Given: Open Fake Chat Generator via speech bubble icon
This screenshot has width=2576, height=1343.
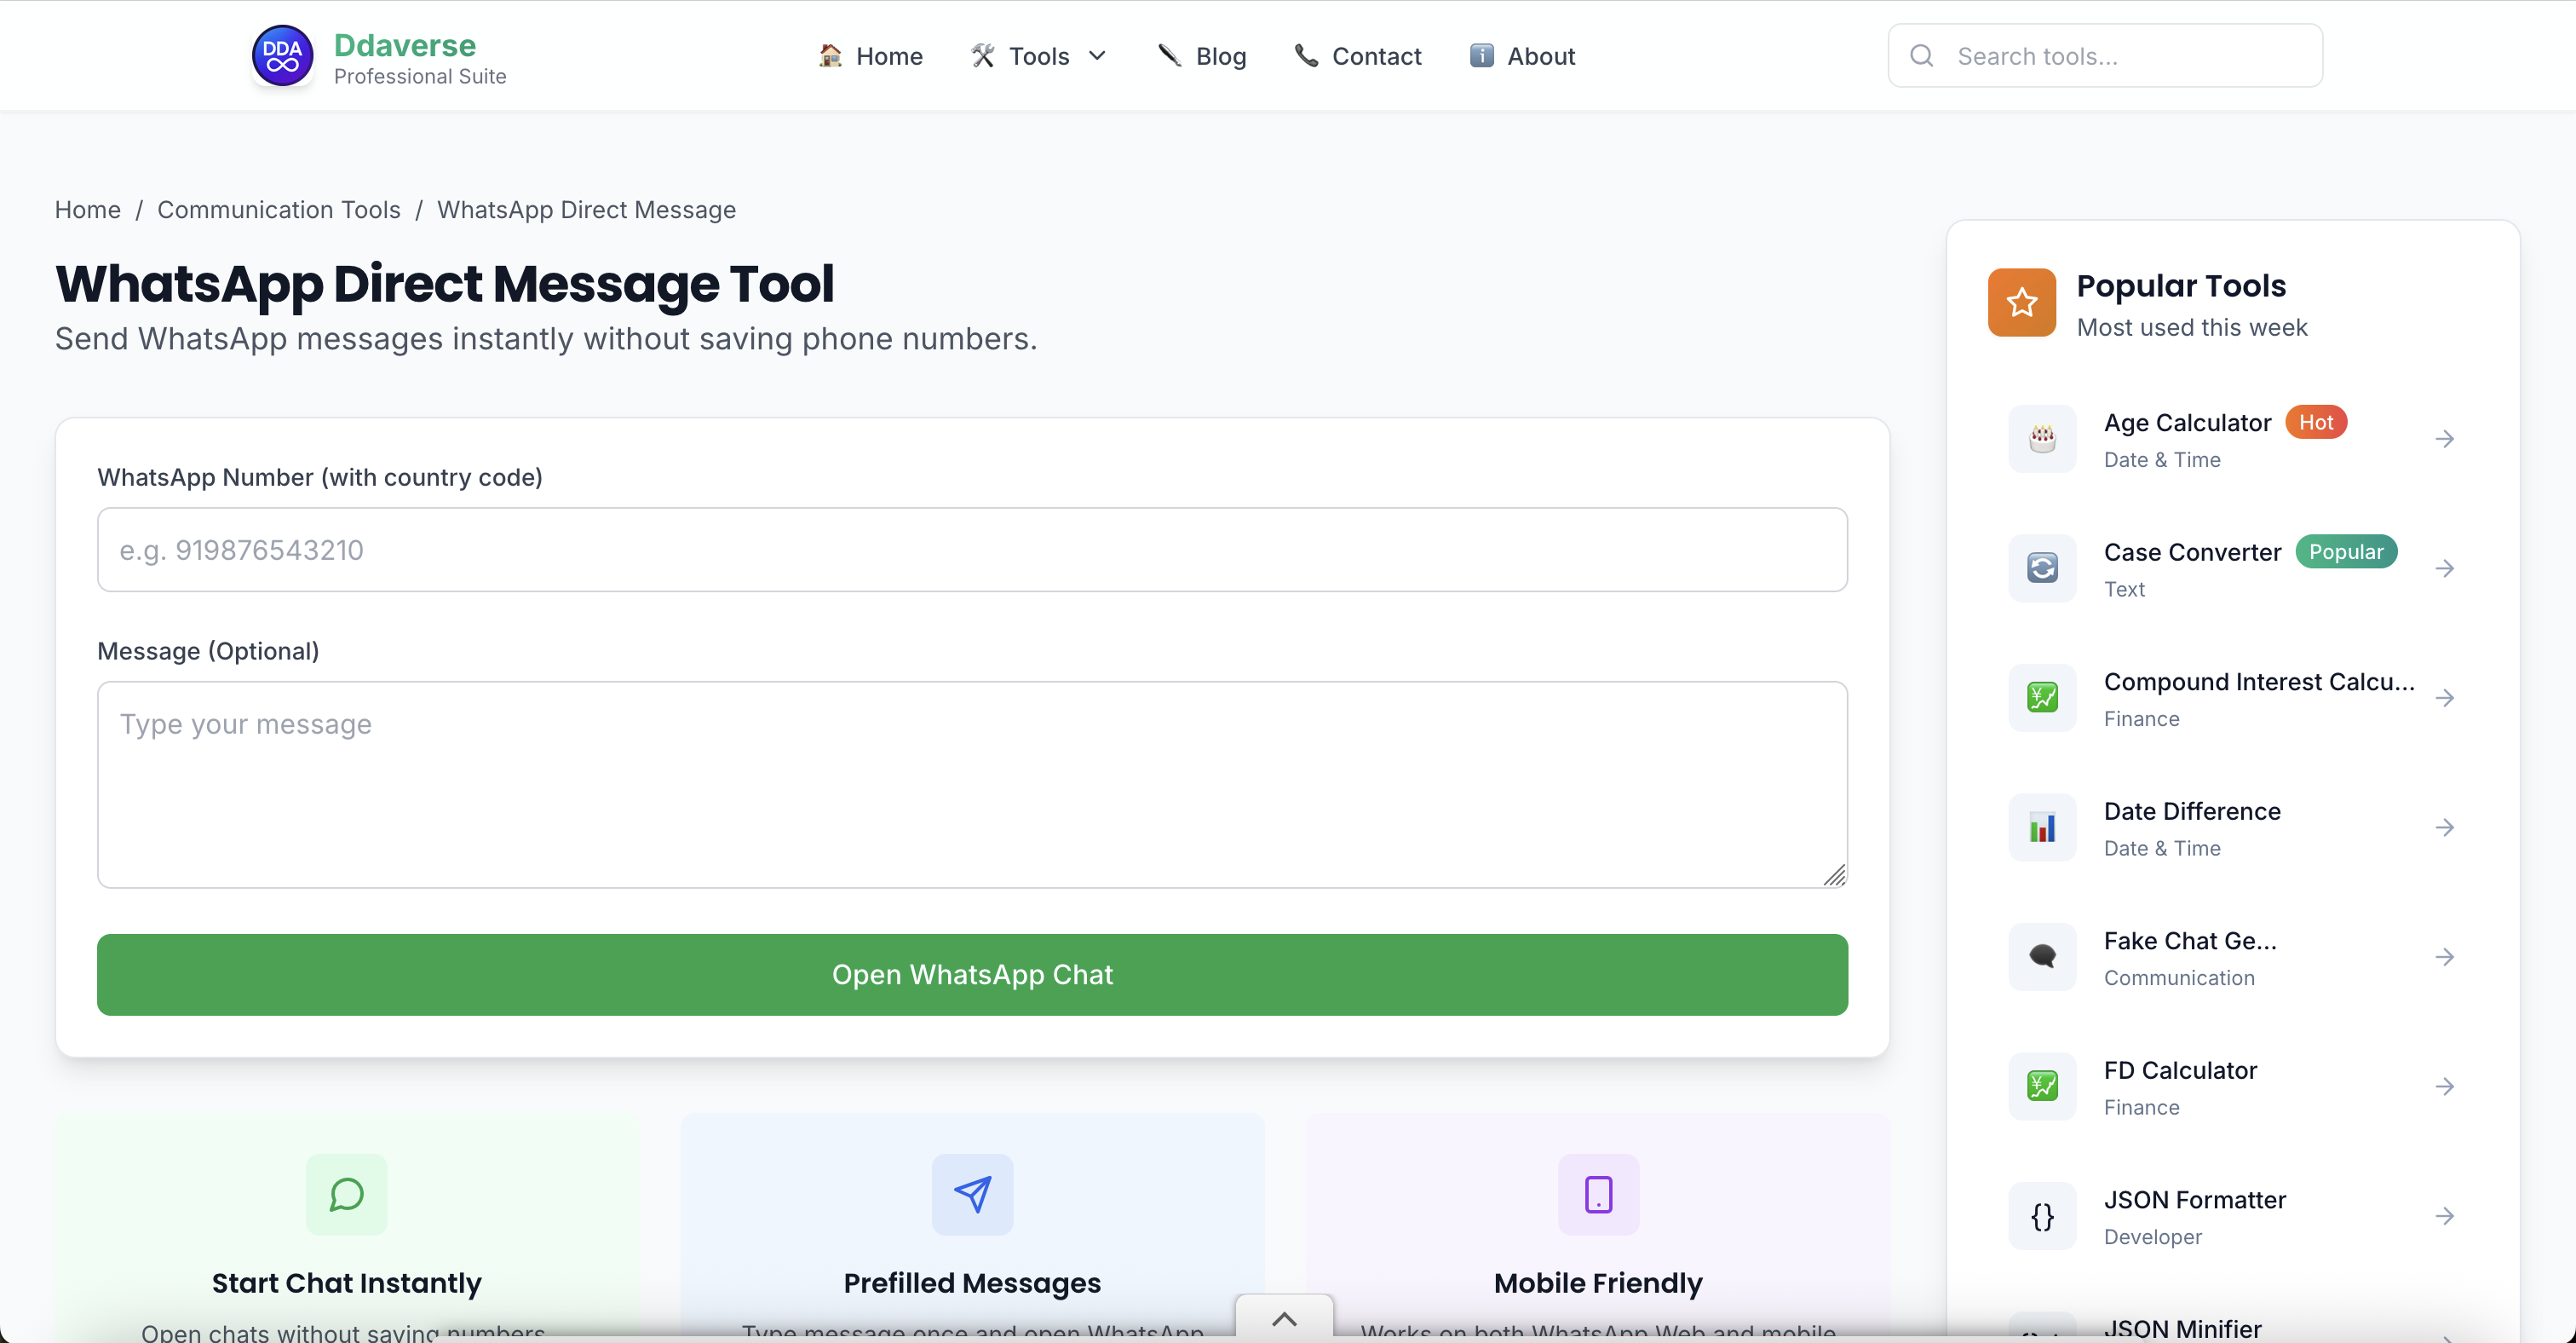Looking at the screenshot, I should coord(2042,957).
